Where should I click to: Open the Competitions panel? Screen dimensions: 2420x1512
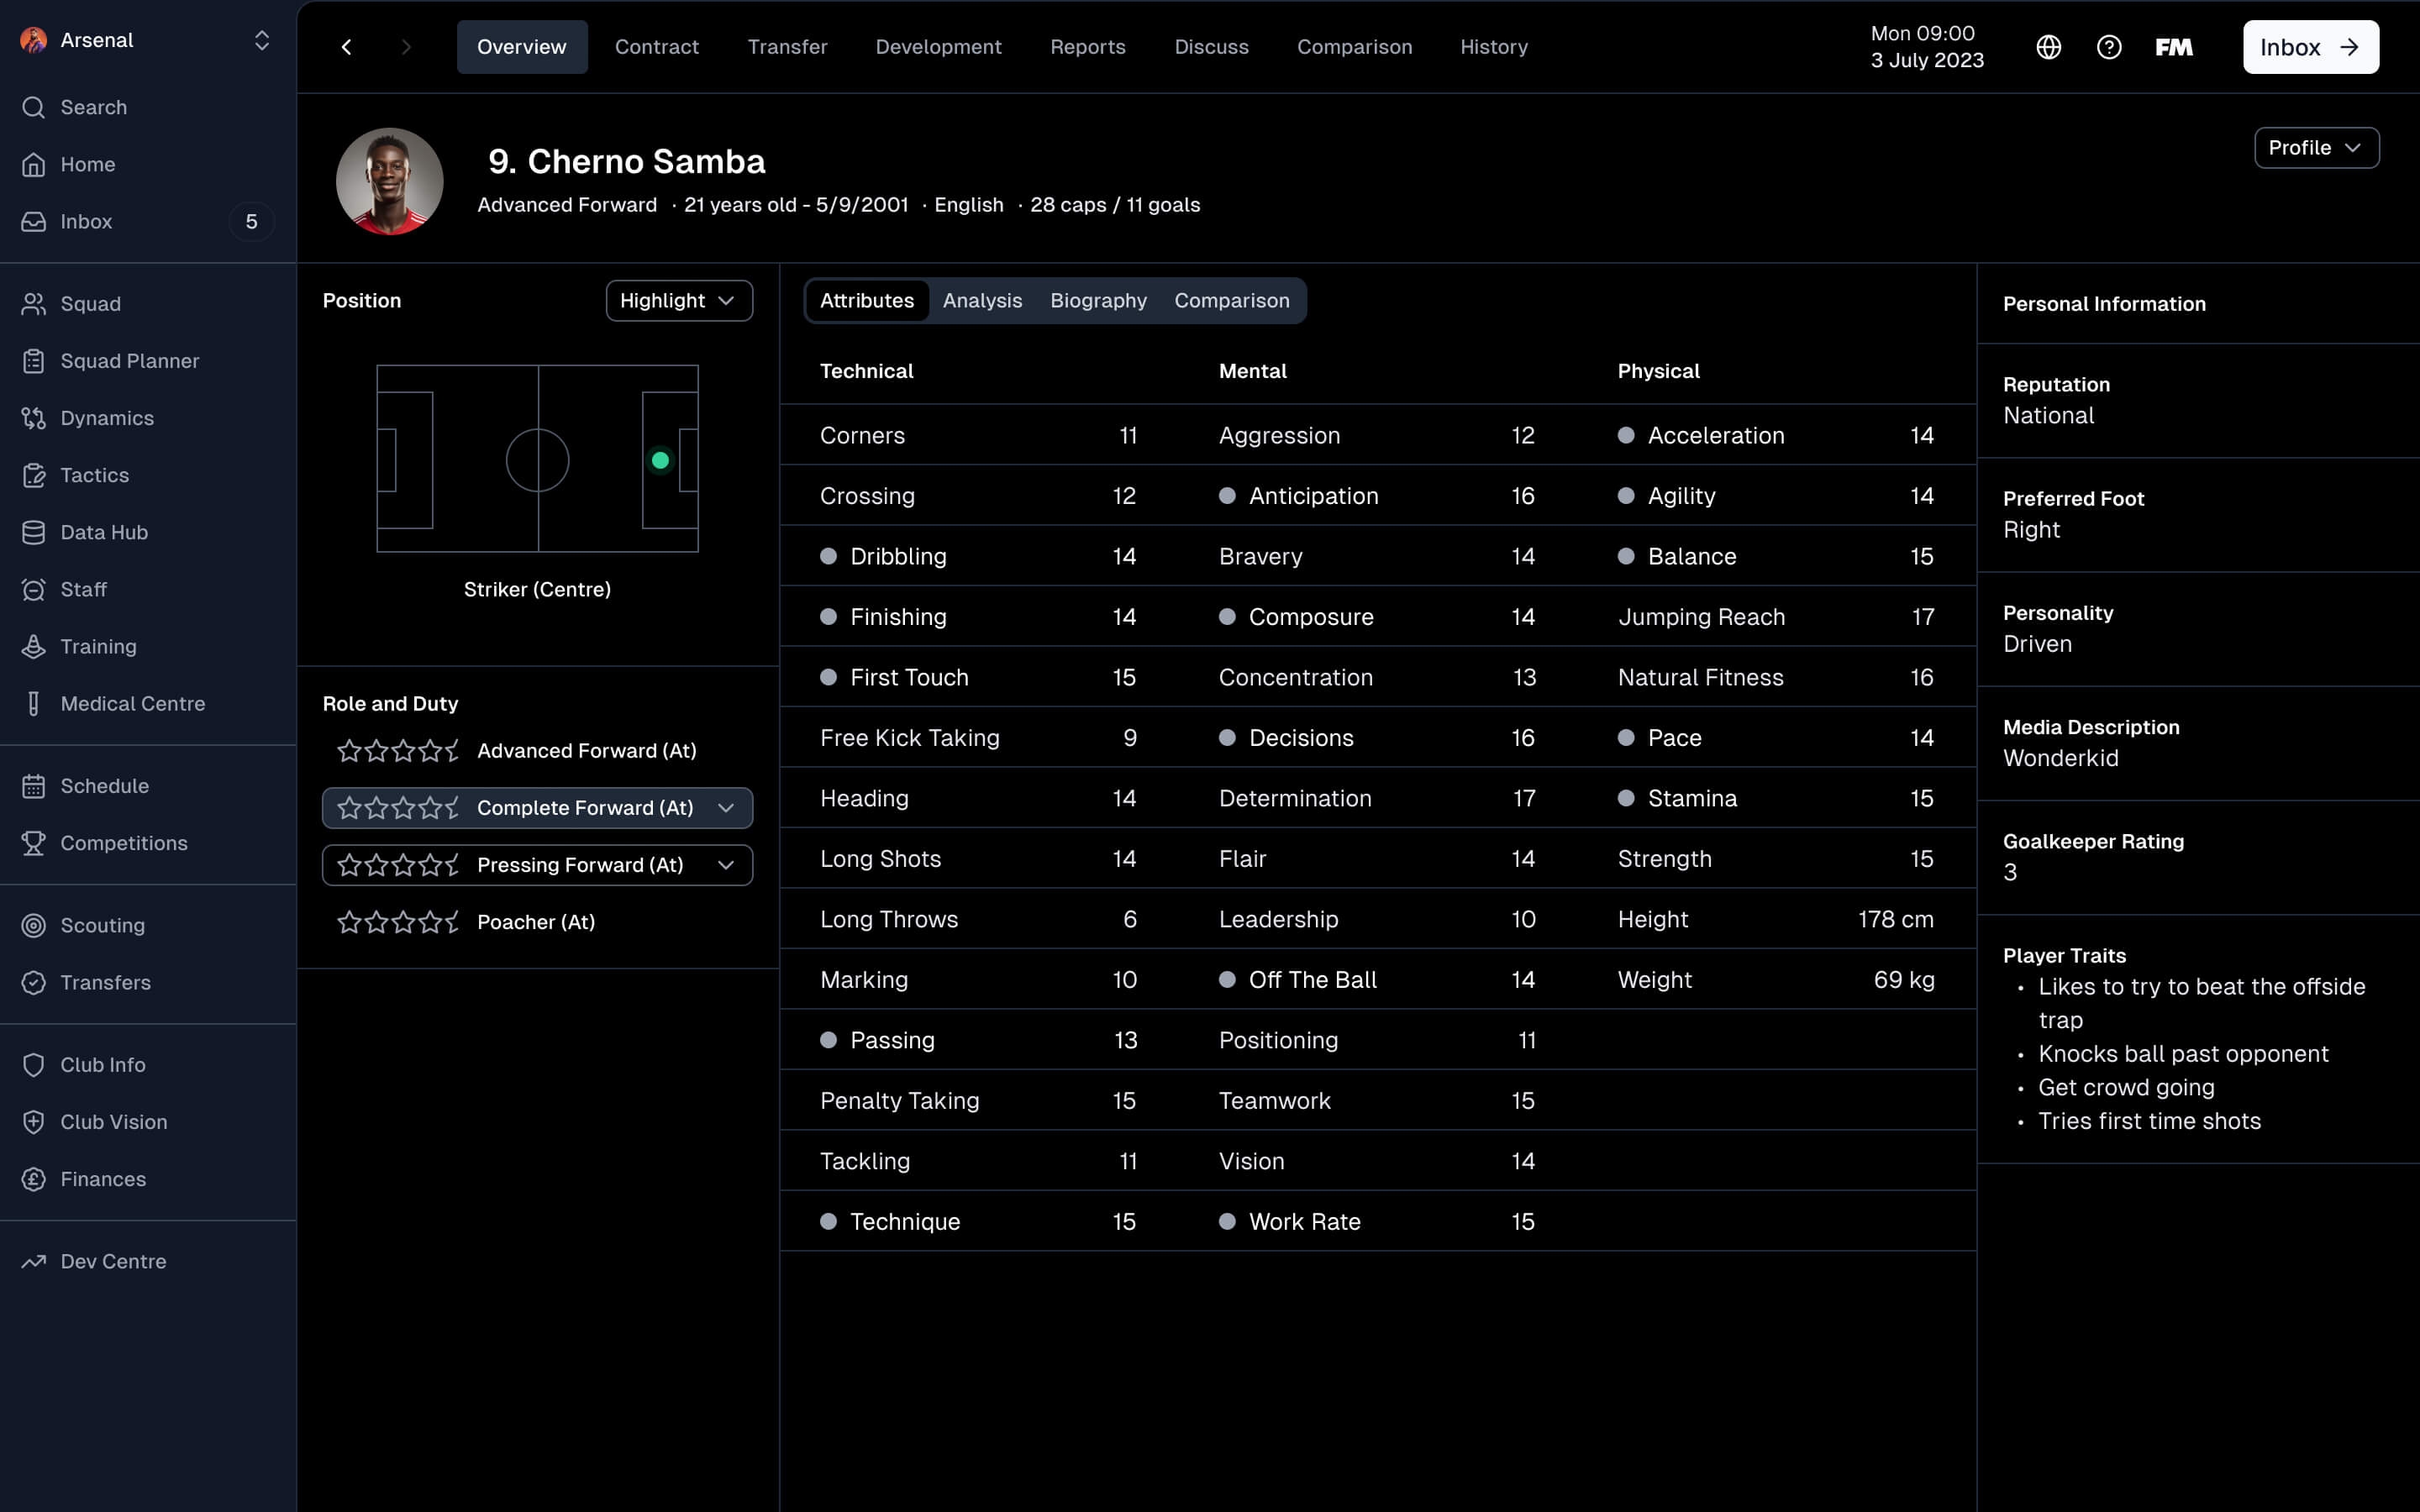(122, 843)
